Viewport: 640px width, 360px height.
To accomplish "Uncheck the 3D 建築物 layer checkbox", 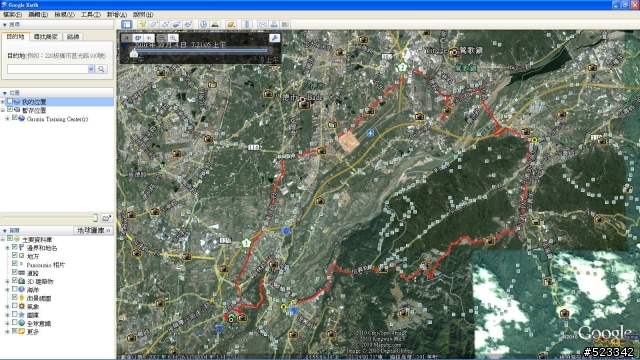I will pos(15,281).
